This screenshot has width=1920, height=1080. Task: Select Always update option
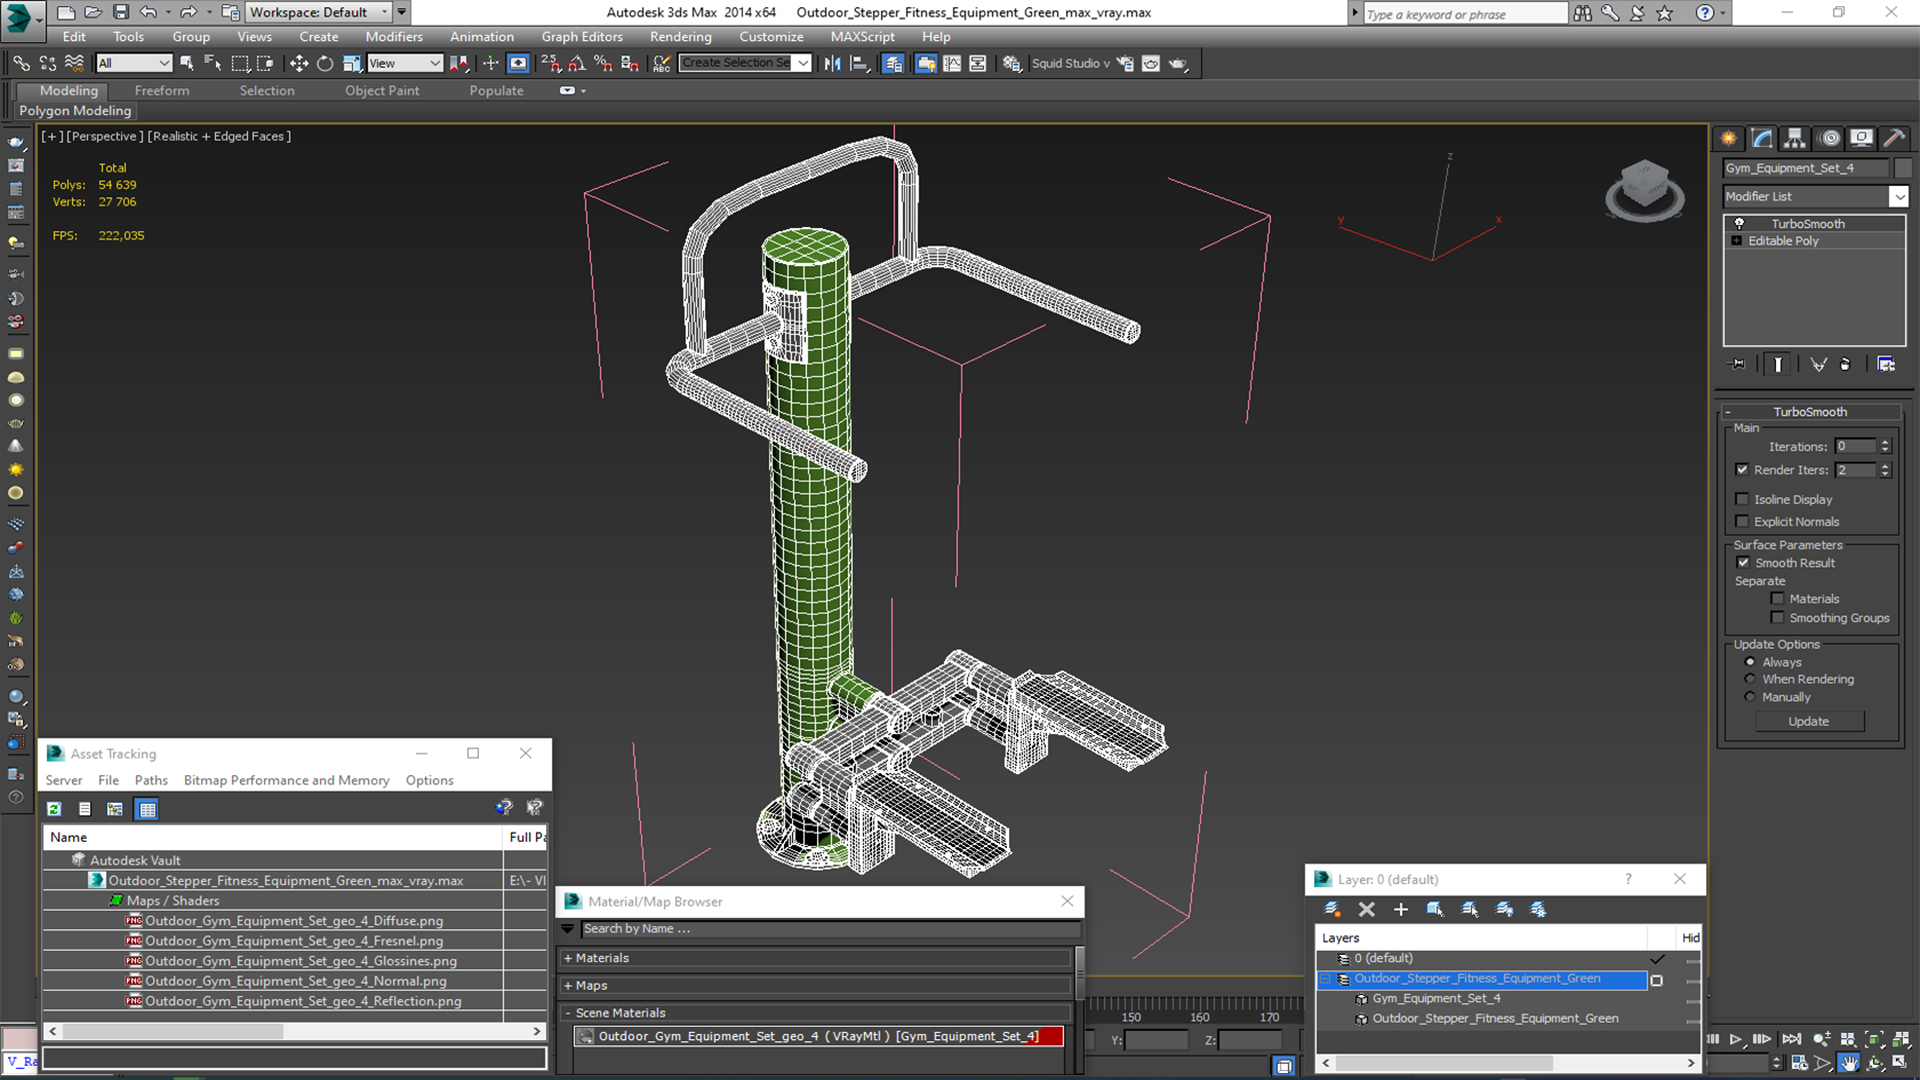1750,662
